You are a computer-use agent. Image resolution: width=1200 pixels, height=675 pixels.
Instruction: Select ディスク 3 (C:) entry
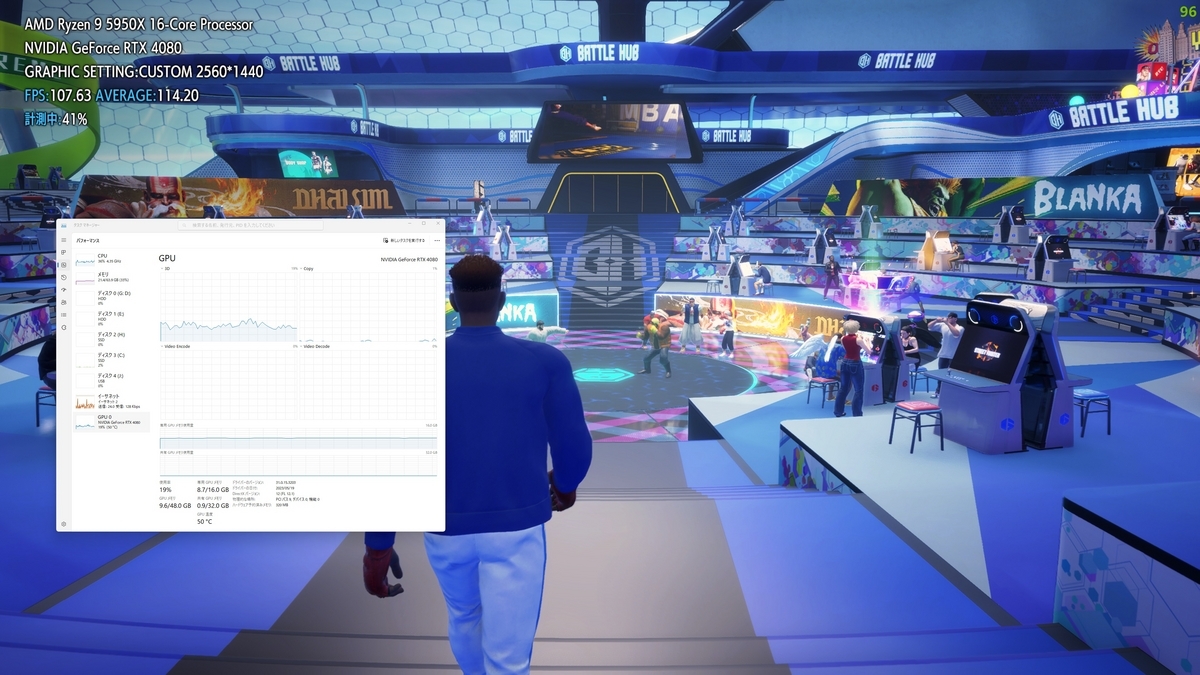click(x=112, y=359)
